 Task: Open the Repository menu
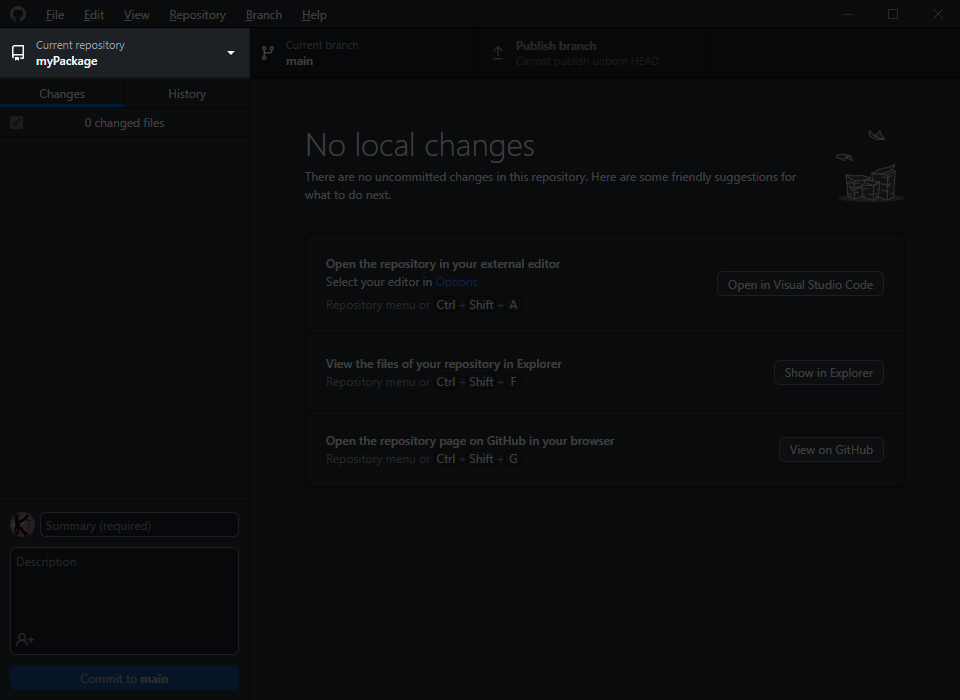pyautogui.click(x=197, y=15)
